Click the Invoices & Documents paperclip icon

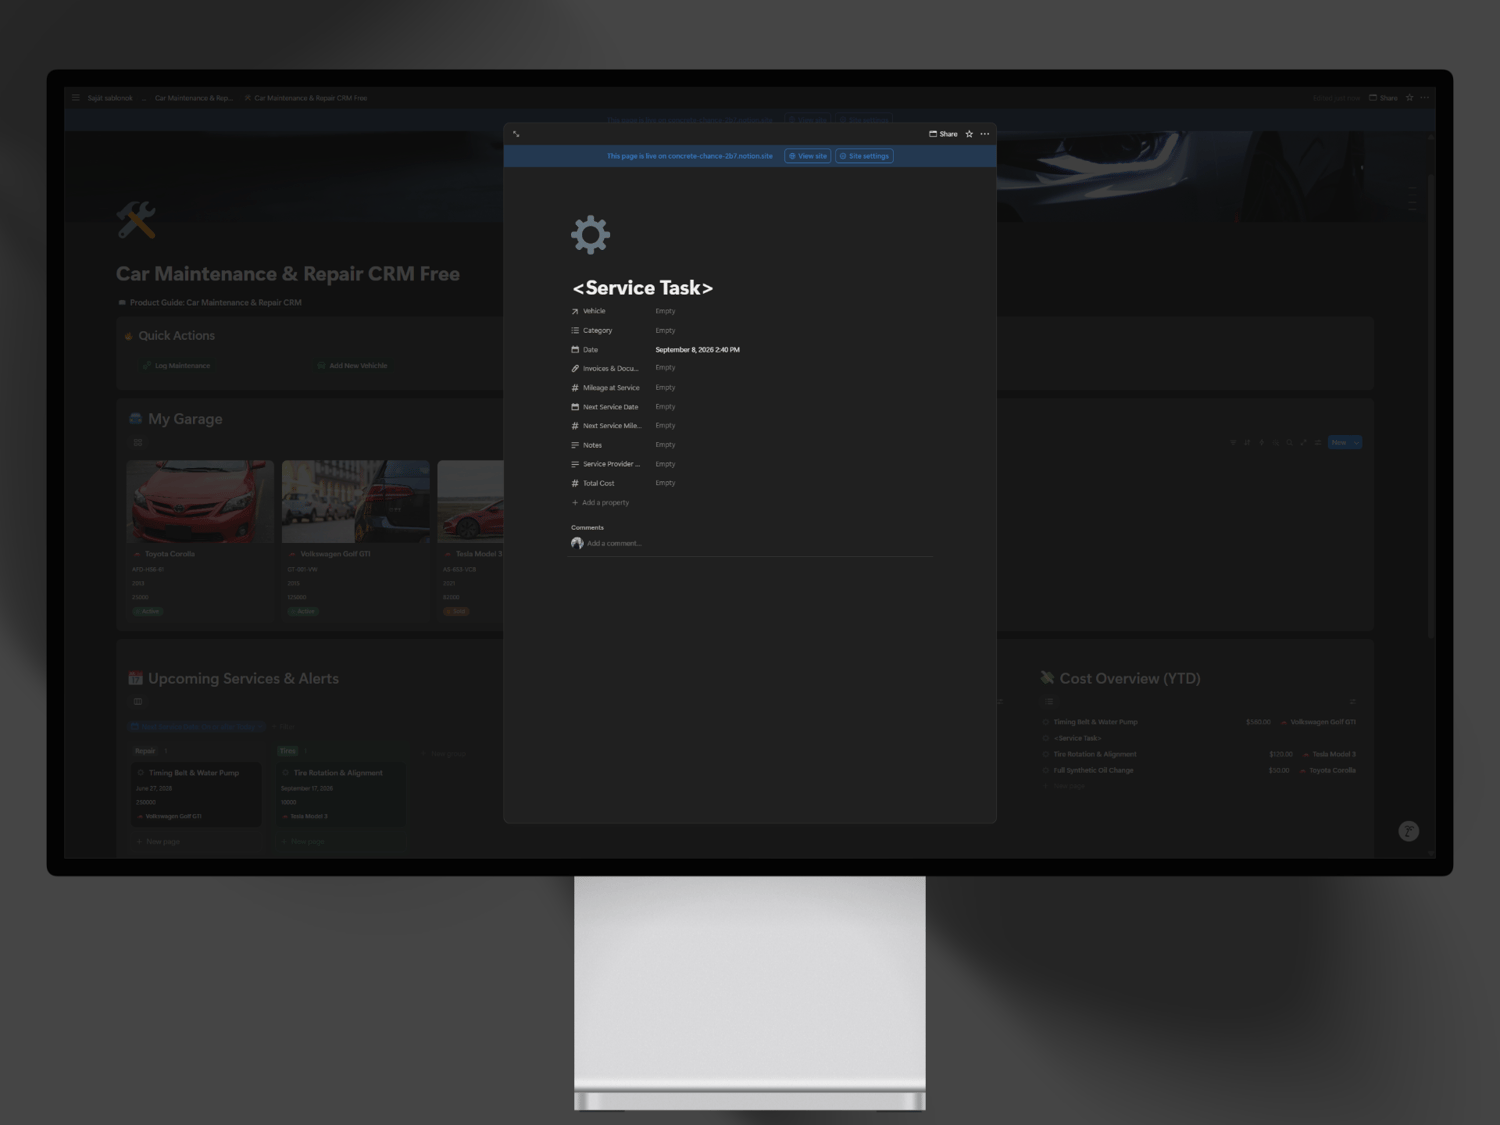[x=575, y=368]
